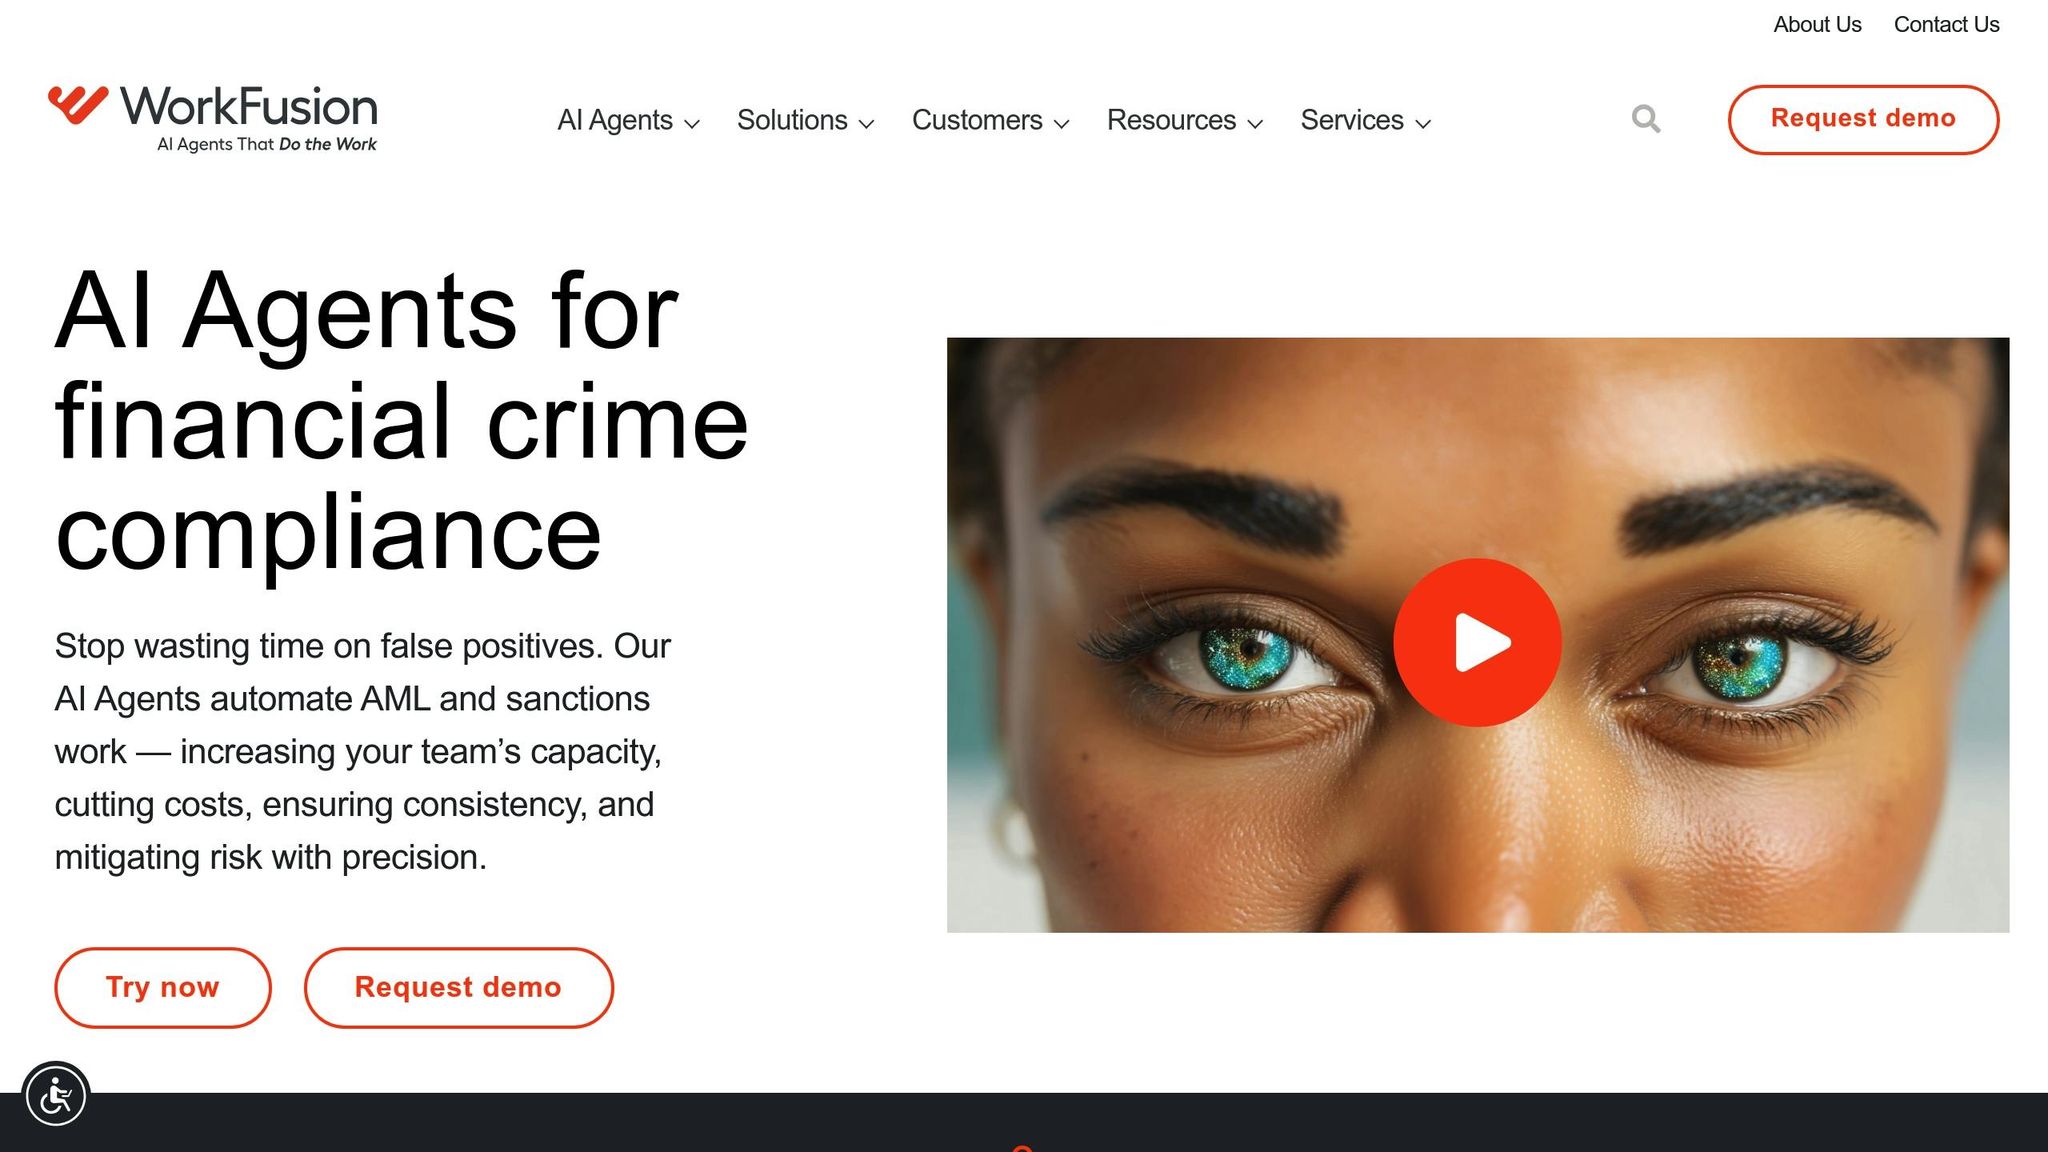The width and height of the screenshot is (2048, 1152).
Task: Open the accessibility widget icon
Action: pyautogui.click(x=56, y=1096)
